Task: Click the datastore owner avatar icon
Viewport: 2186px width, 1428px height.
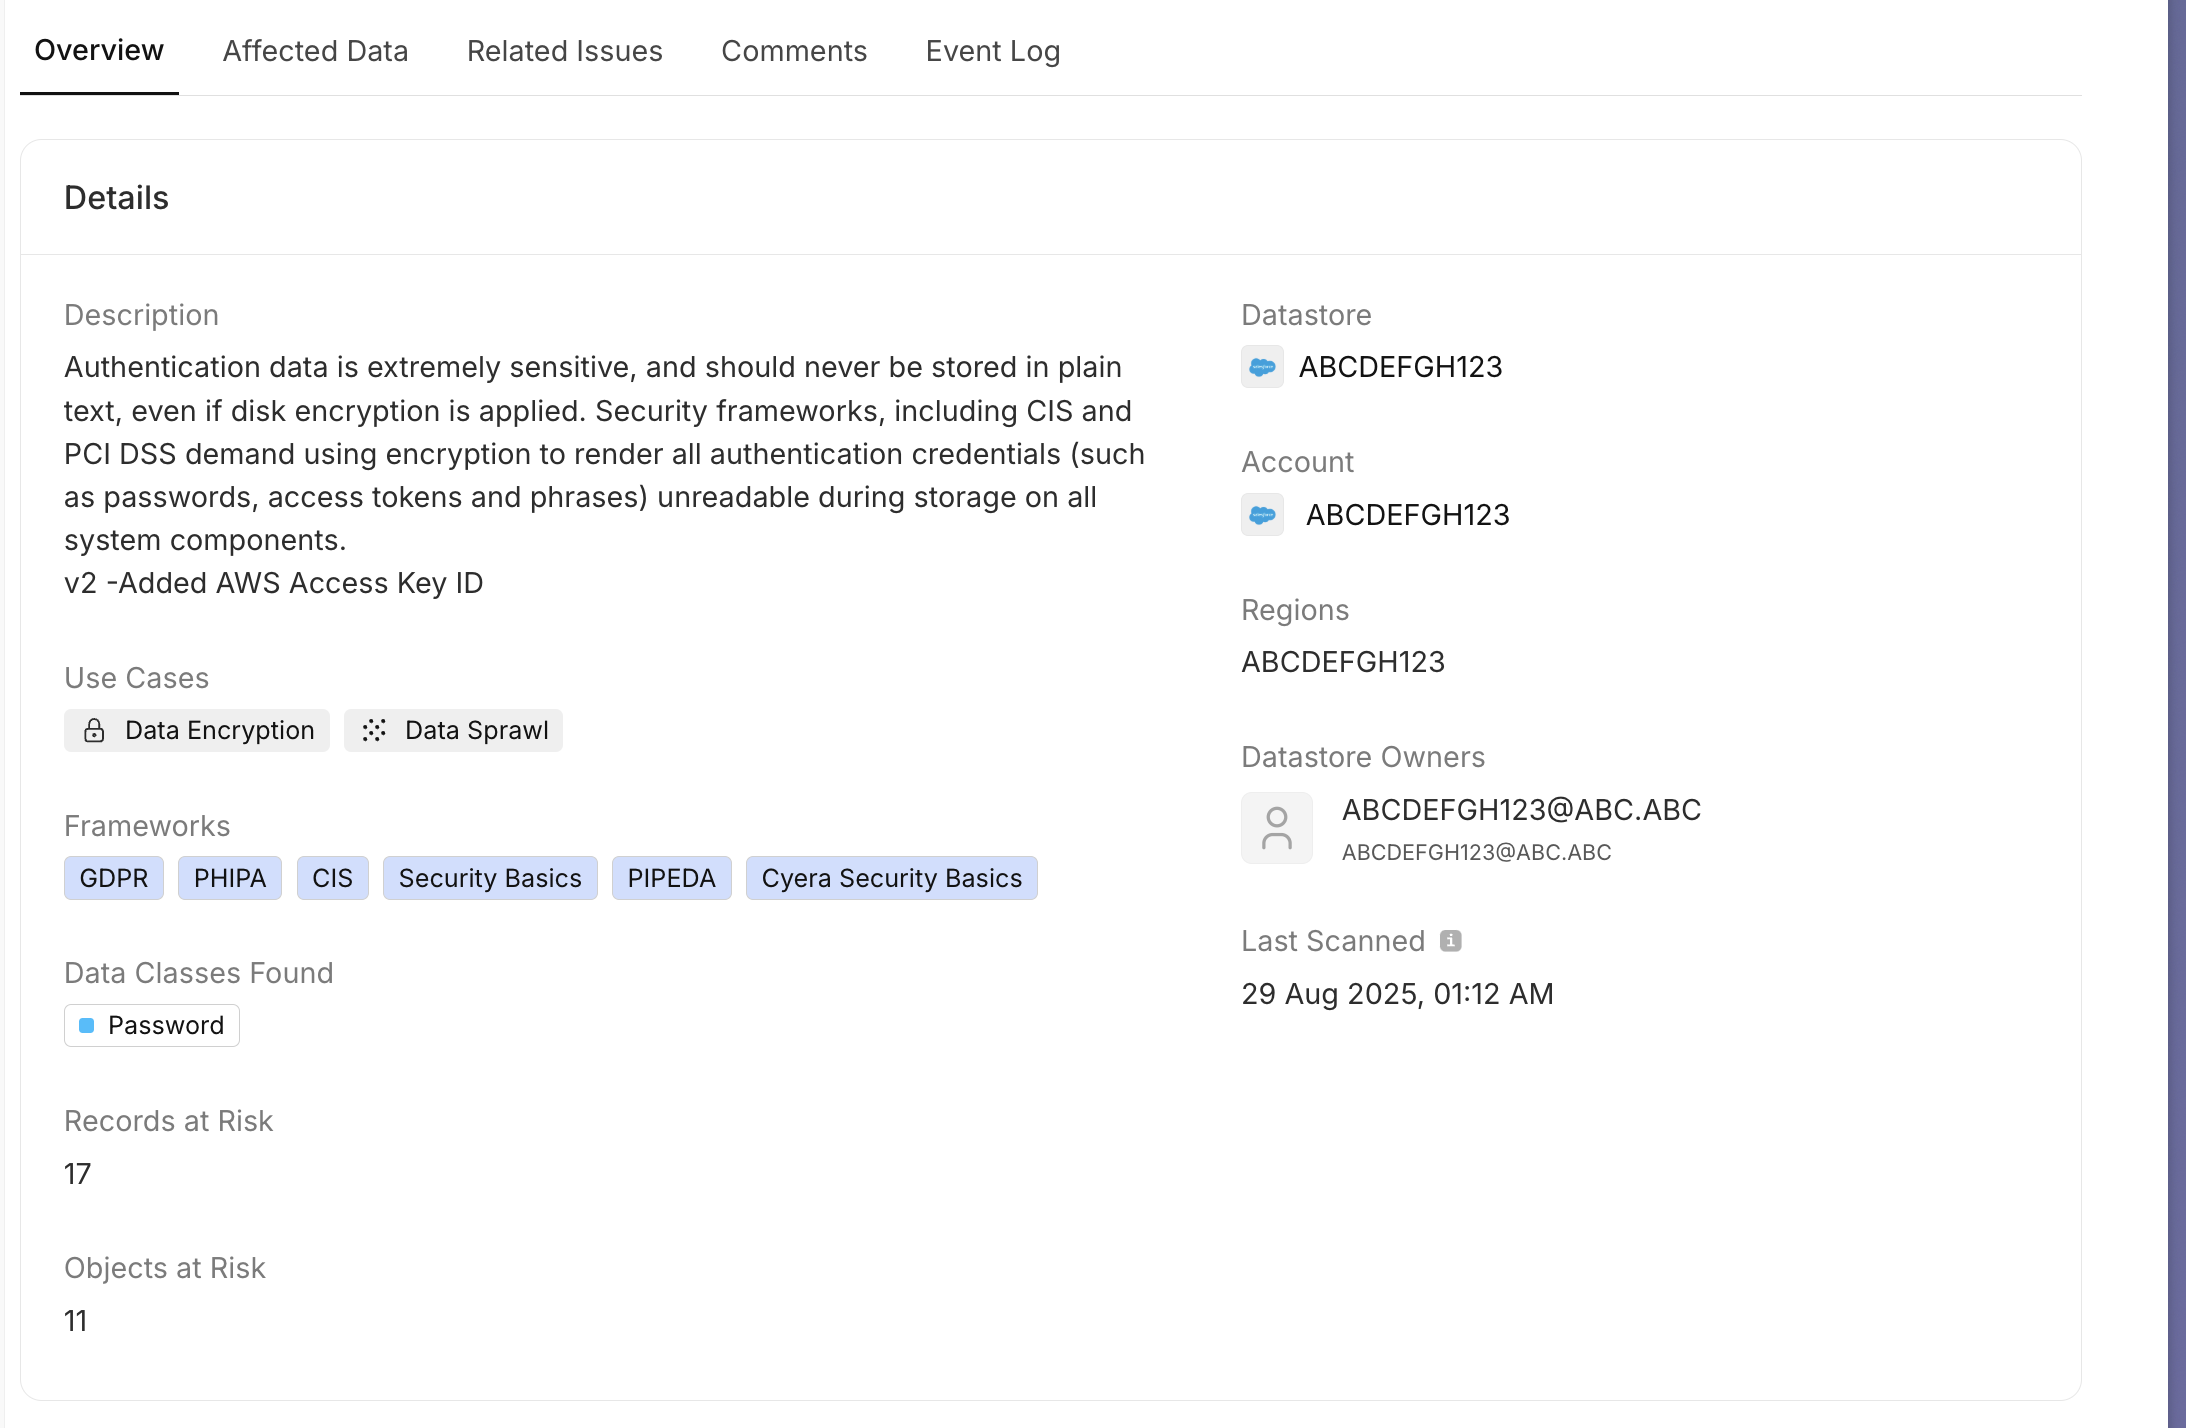Action: pyautogui.click(x=1276, y=828)
